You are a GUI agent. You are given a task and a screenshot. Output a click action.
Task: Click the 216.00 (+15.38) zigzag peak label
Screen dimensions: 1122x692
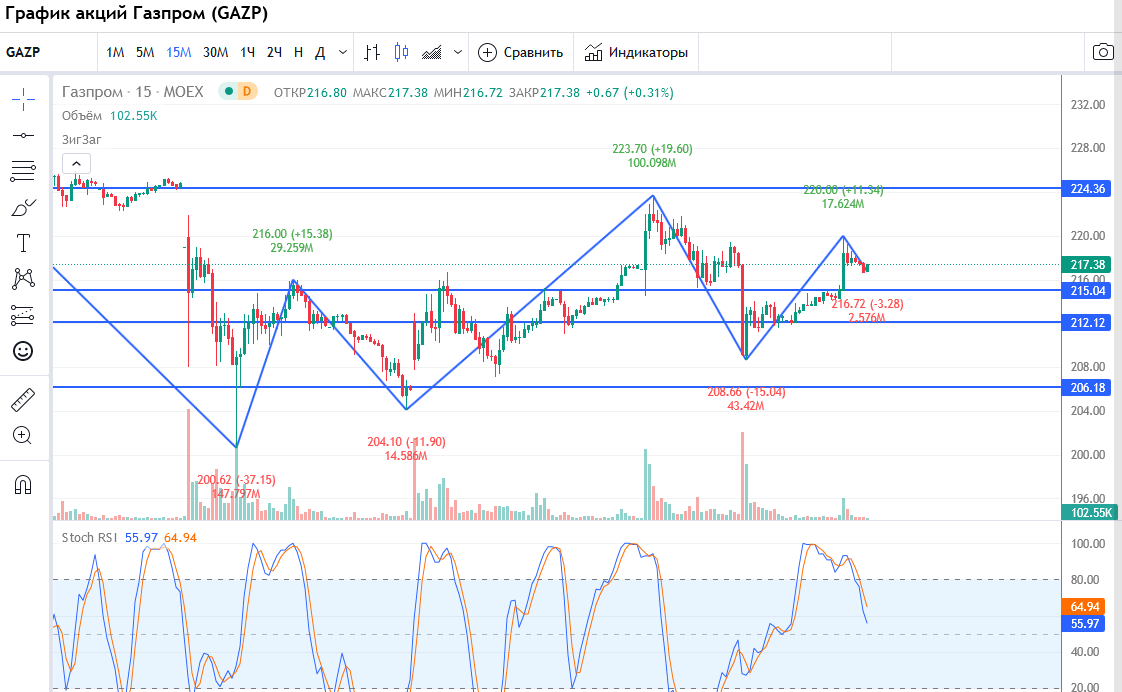coord(292,234)
